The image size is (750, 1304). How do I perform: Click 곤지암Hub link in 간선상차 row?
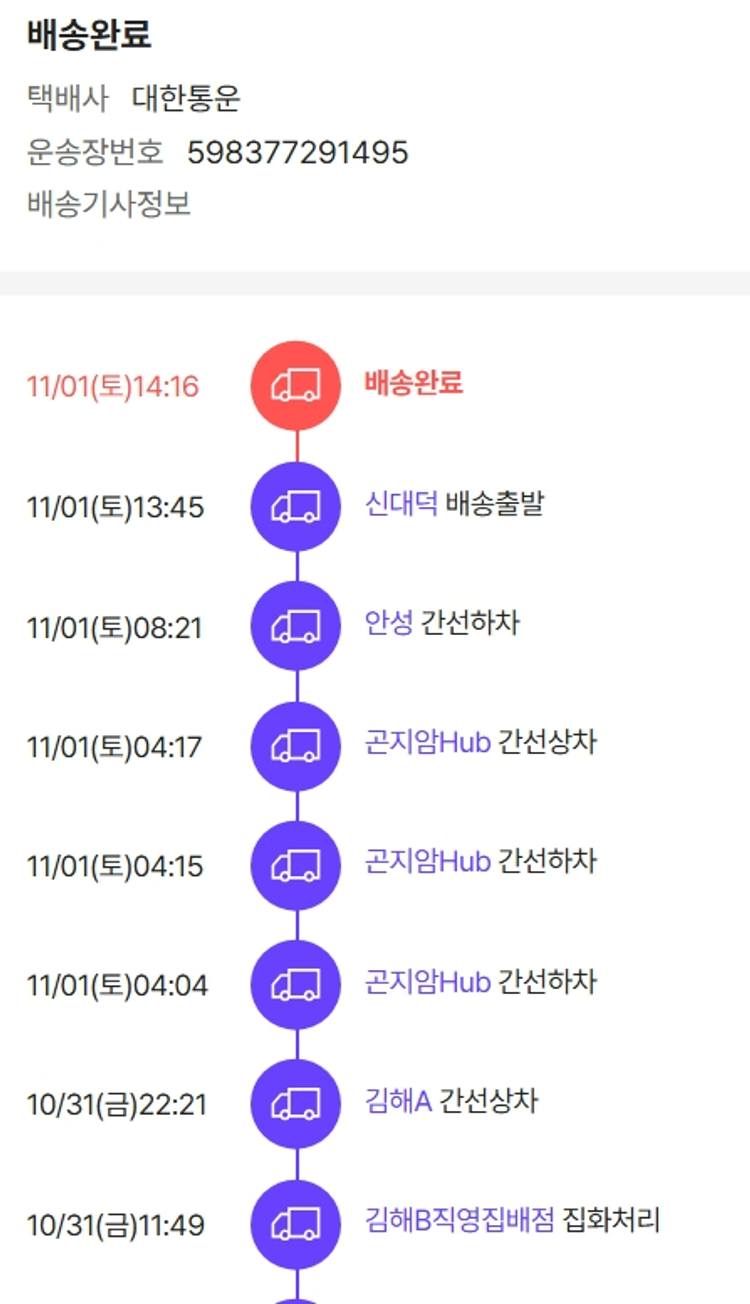click(428, 744)
